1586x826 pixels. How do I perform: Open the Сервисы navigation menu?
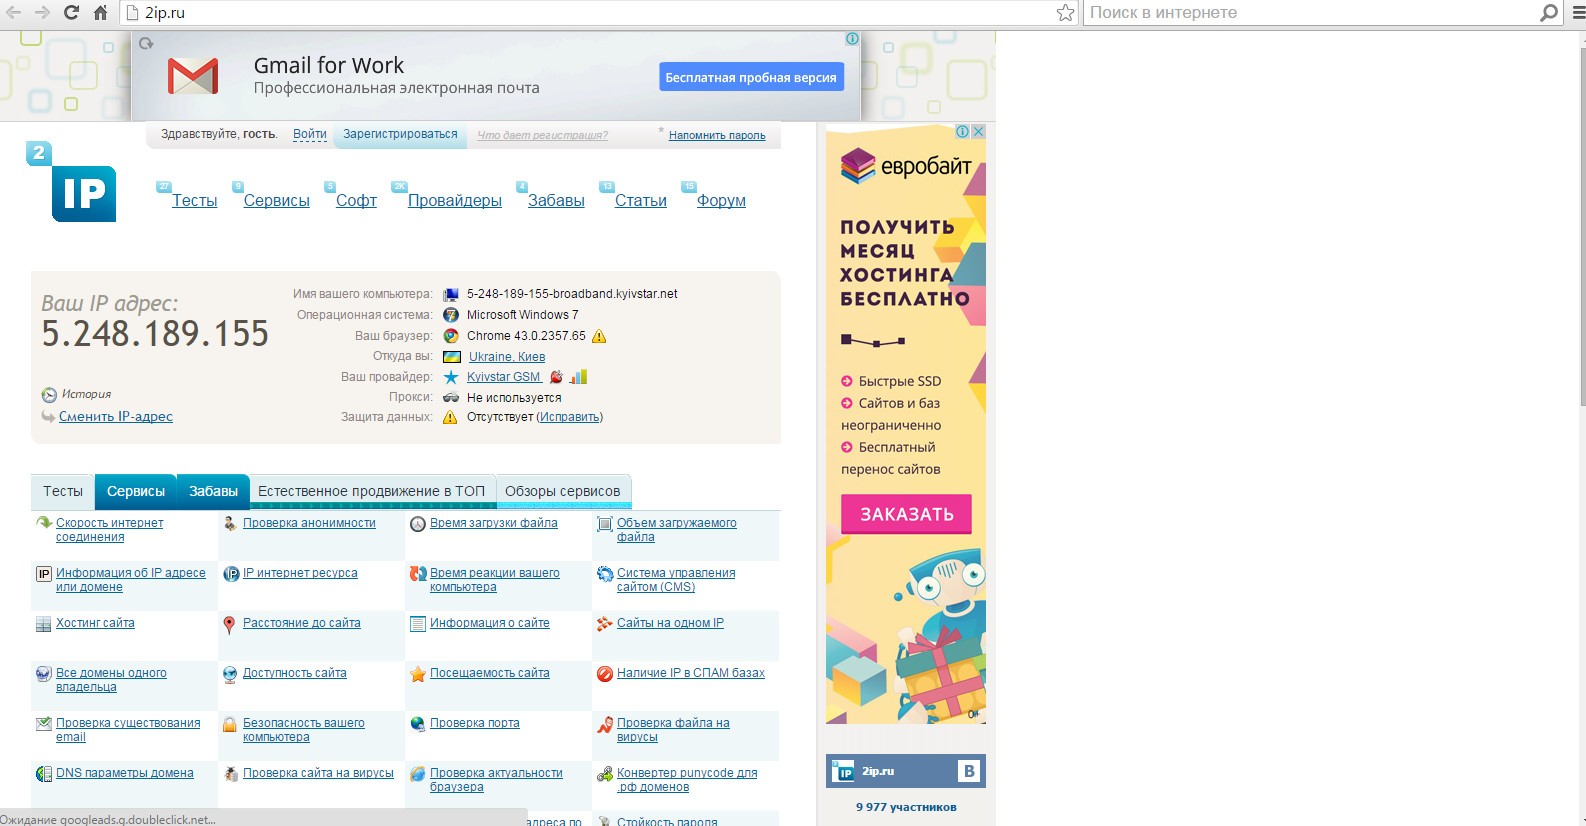tap(276, 201)
